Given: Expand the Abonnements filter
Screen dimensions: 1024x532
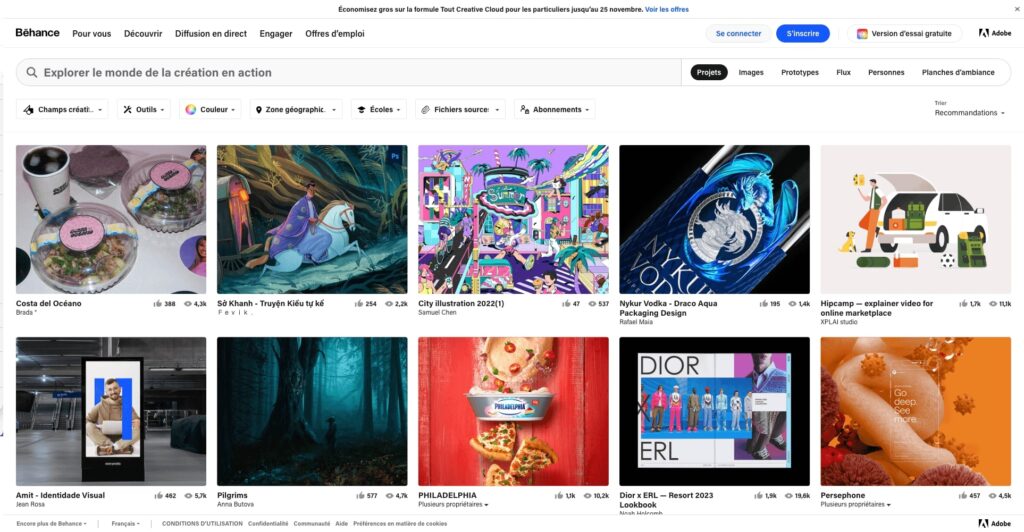Looking at the screenshot, I should pos(555,110).
